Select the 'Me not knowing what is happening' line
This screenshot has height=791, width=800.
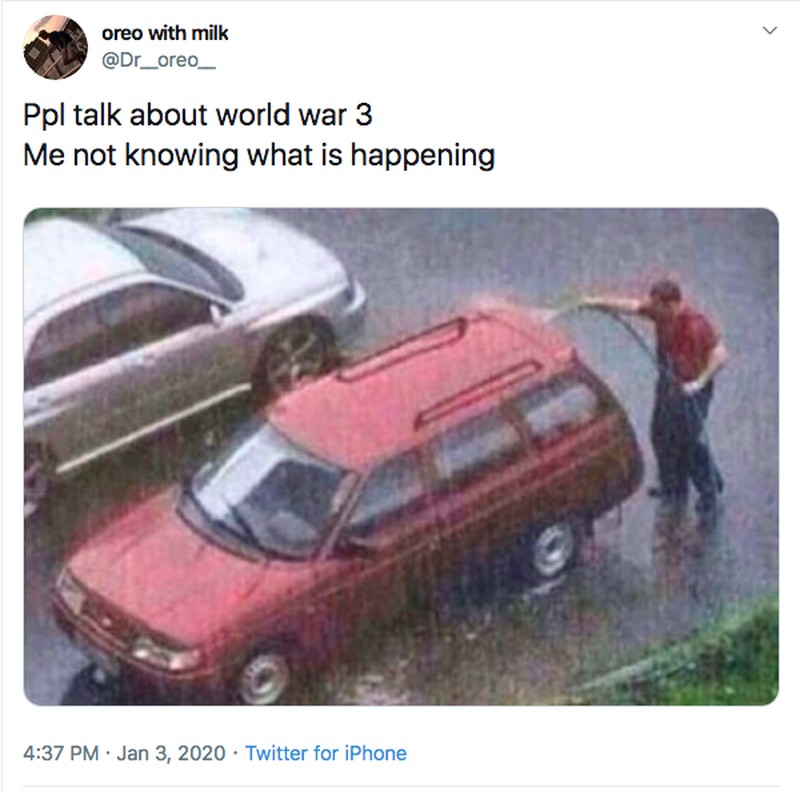259,156
